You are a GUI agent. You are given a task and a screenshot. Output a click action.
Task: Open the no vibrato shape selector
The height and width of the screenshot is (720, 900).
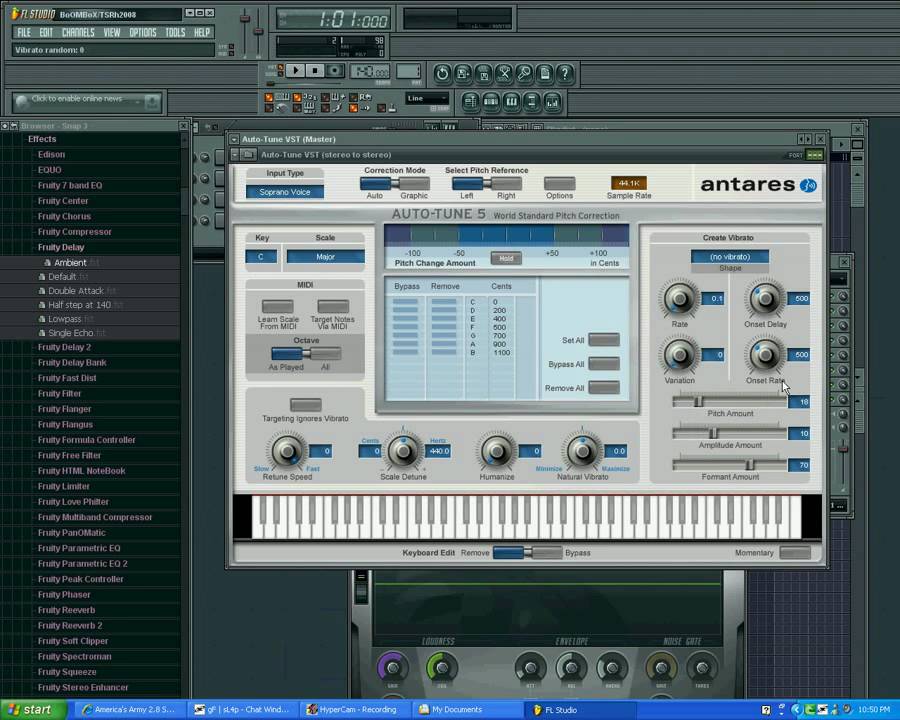(730, 257)
